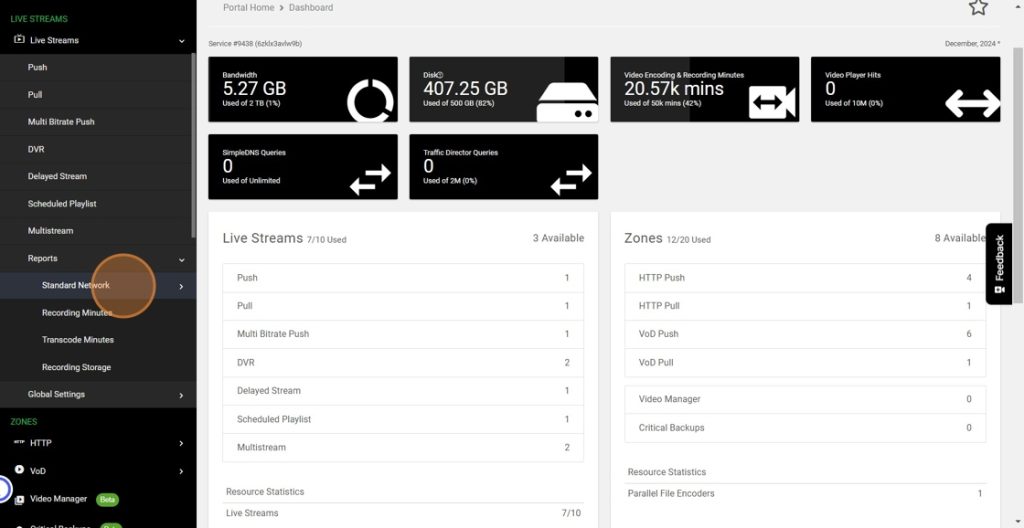The image size is (1024, 528).
Task: Expand the Global Settings submenu
Action: (x=181, y=395)
